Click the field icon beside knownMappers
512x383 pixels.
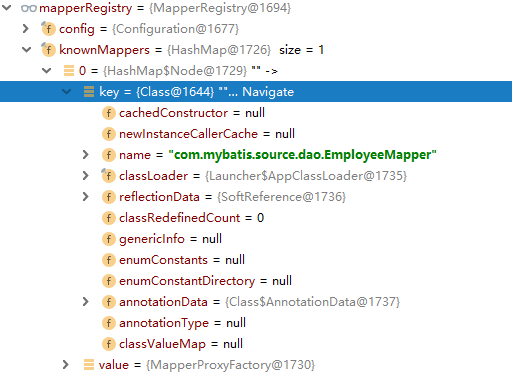[x=48, y=50]
